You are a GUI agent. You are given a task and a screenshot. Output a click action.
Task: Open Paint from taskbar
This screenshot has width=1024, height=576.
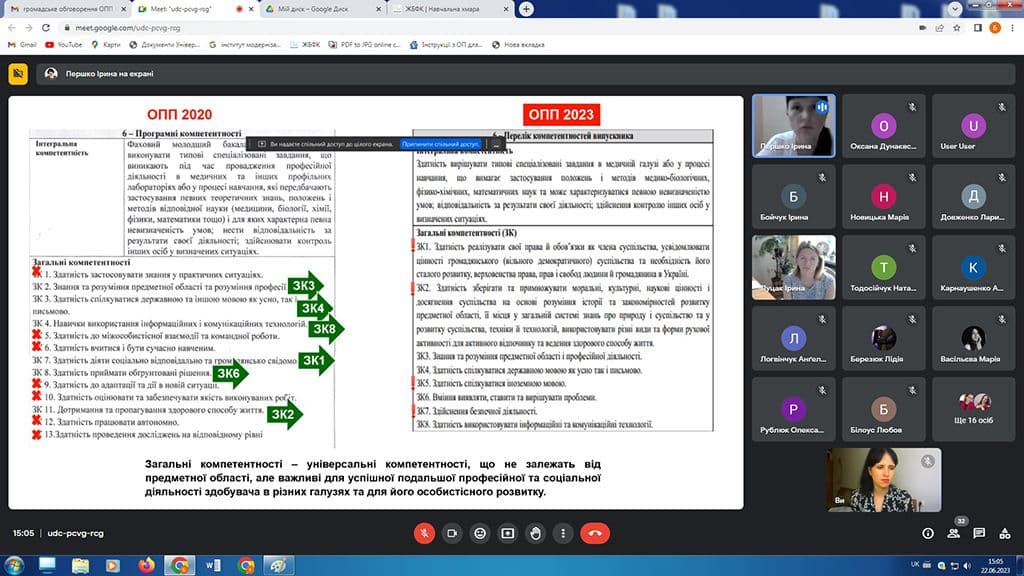coord(278,565)
